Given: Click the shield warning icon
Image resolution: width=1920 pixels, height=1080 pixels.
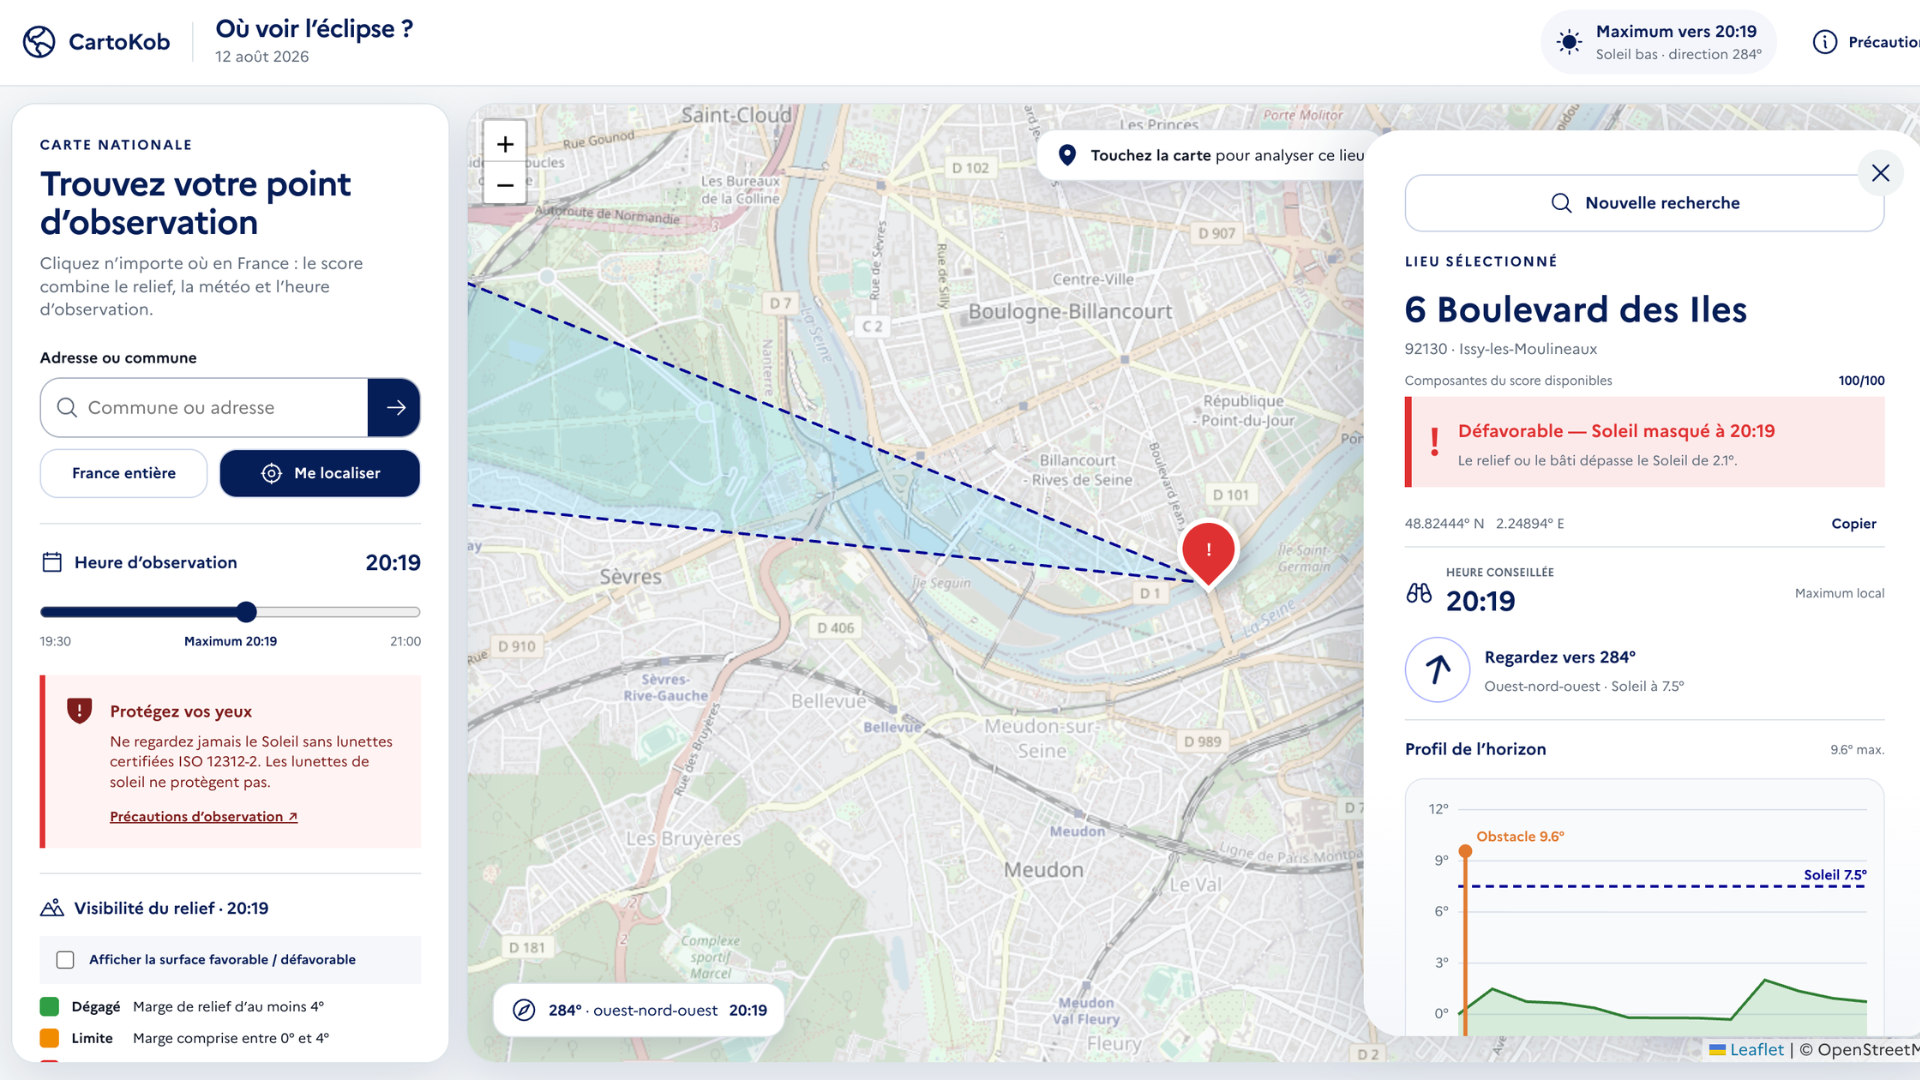Looking at the screenshot, I should click(79, 710).
